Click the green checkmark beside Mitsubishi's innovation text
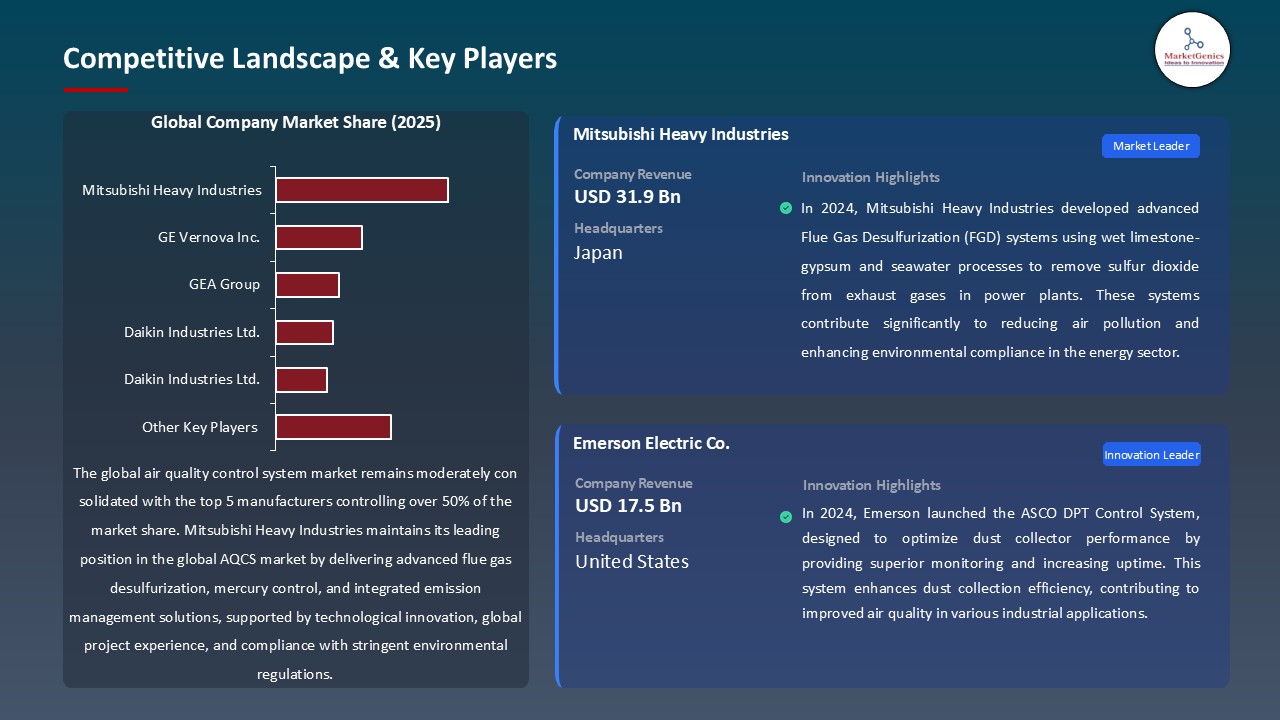1280x720 pixels. [786, 208]
